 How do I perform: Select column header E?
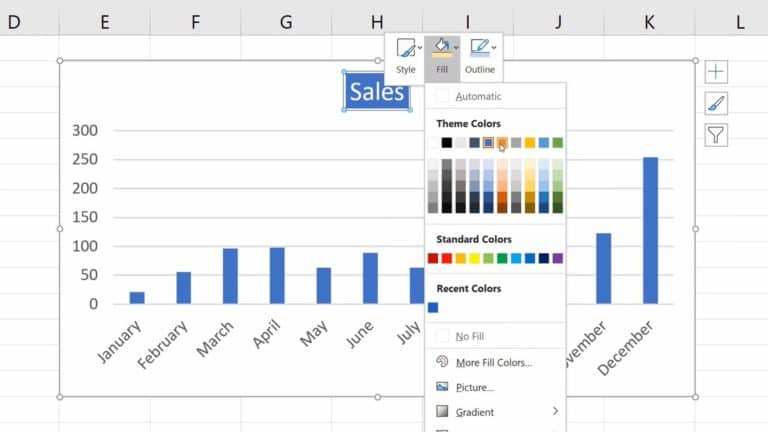click(x=104, y=22)
